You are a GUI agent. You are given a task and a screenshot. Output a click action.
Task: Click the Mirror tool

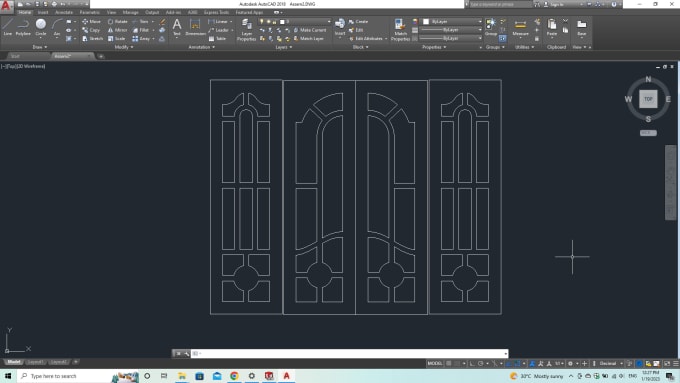(118, 30)
